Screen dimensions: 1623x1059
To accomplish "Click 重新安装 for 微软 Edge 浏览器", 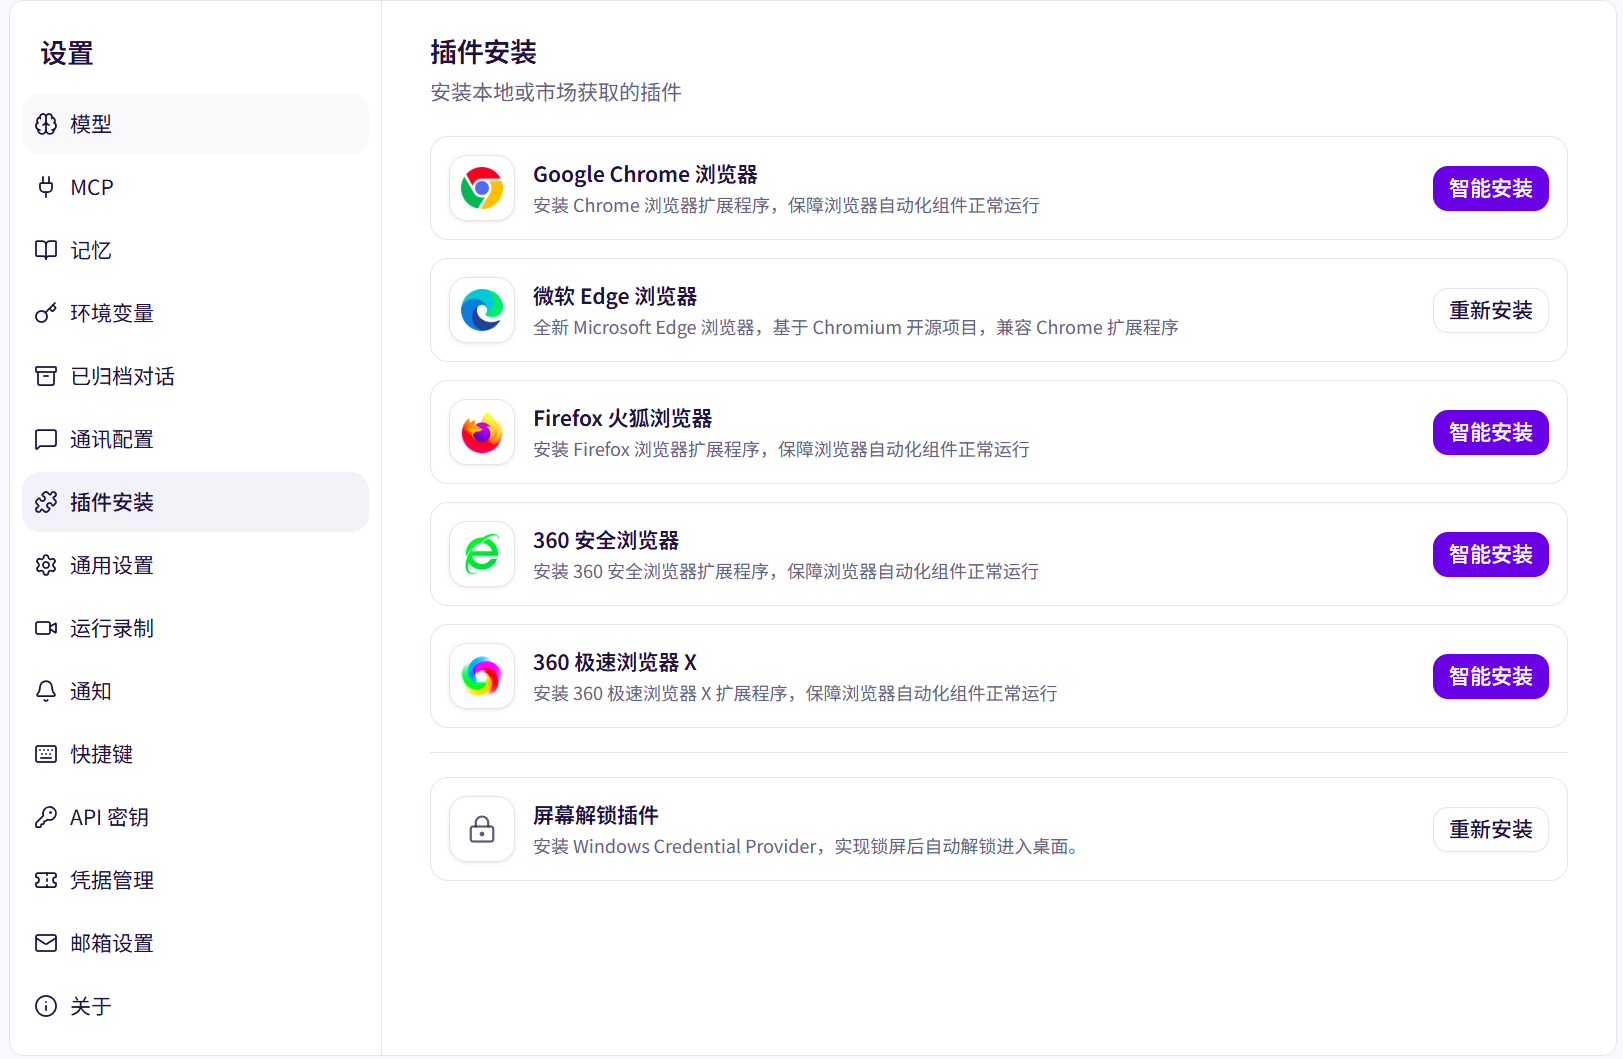I will [1490, 310].
